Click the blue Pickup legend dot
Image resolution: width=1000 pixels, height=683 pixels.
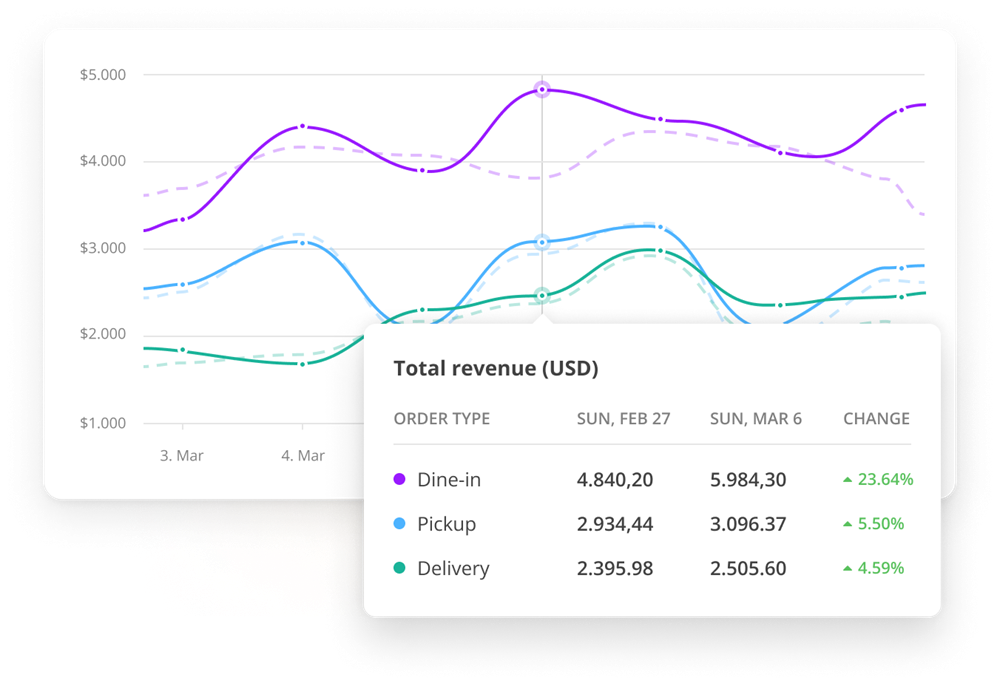point(399,524)
